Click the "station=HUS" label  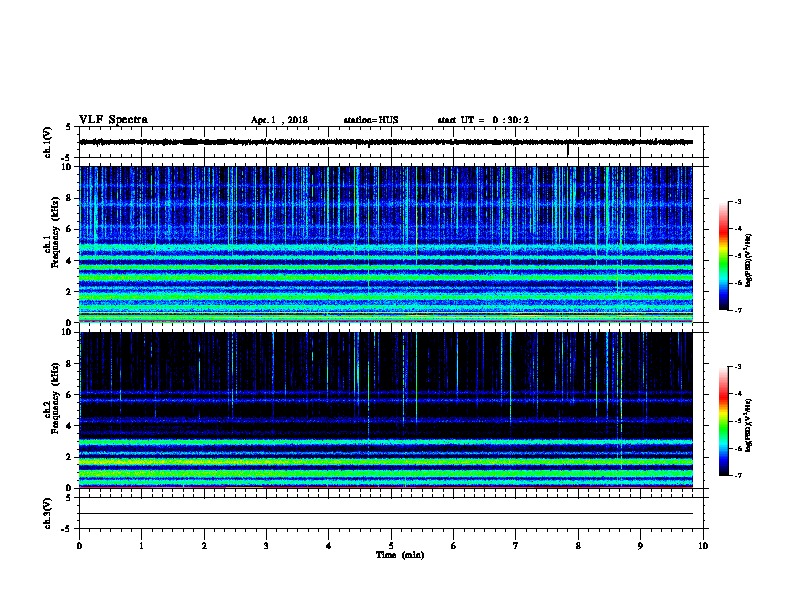pos(371,120)
